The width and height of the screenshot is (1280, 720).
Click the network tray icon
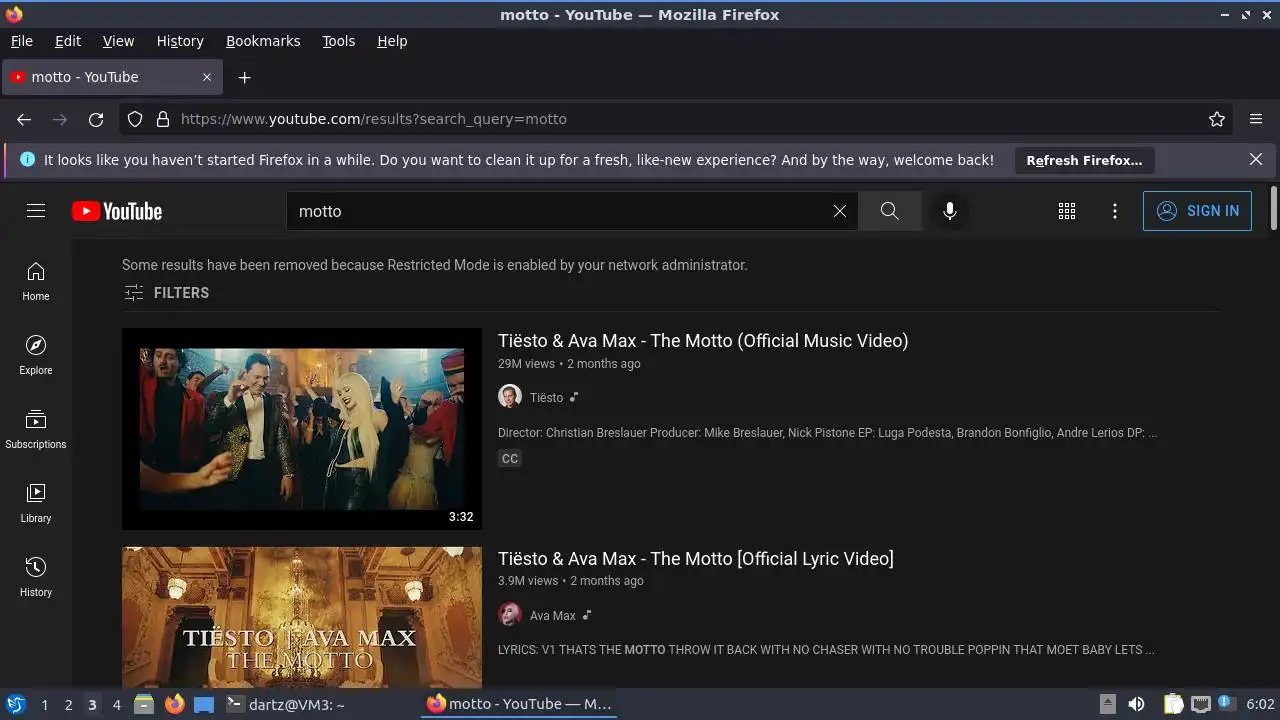tap(1201, 704)
